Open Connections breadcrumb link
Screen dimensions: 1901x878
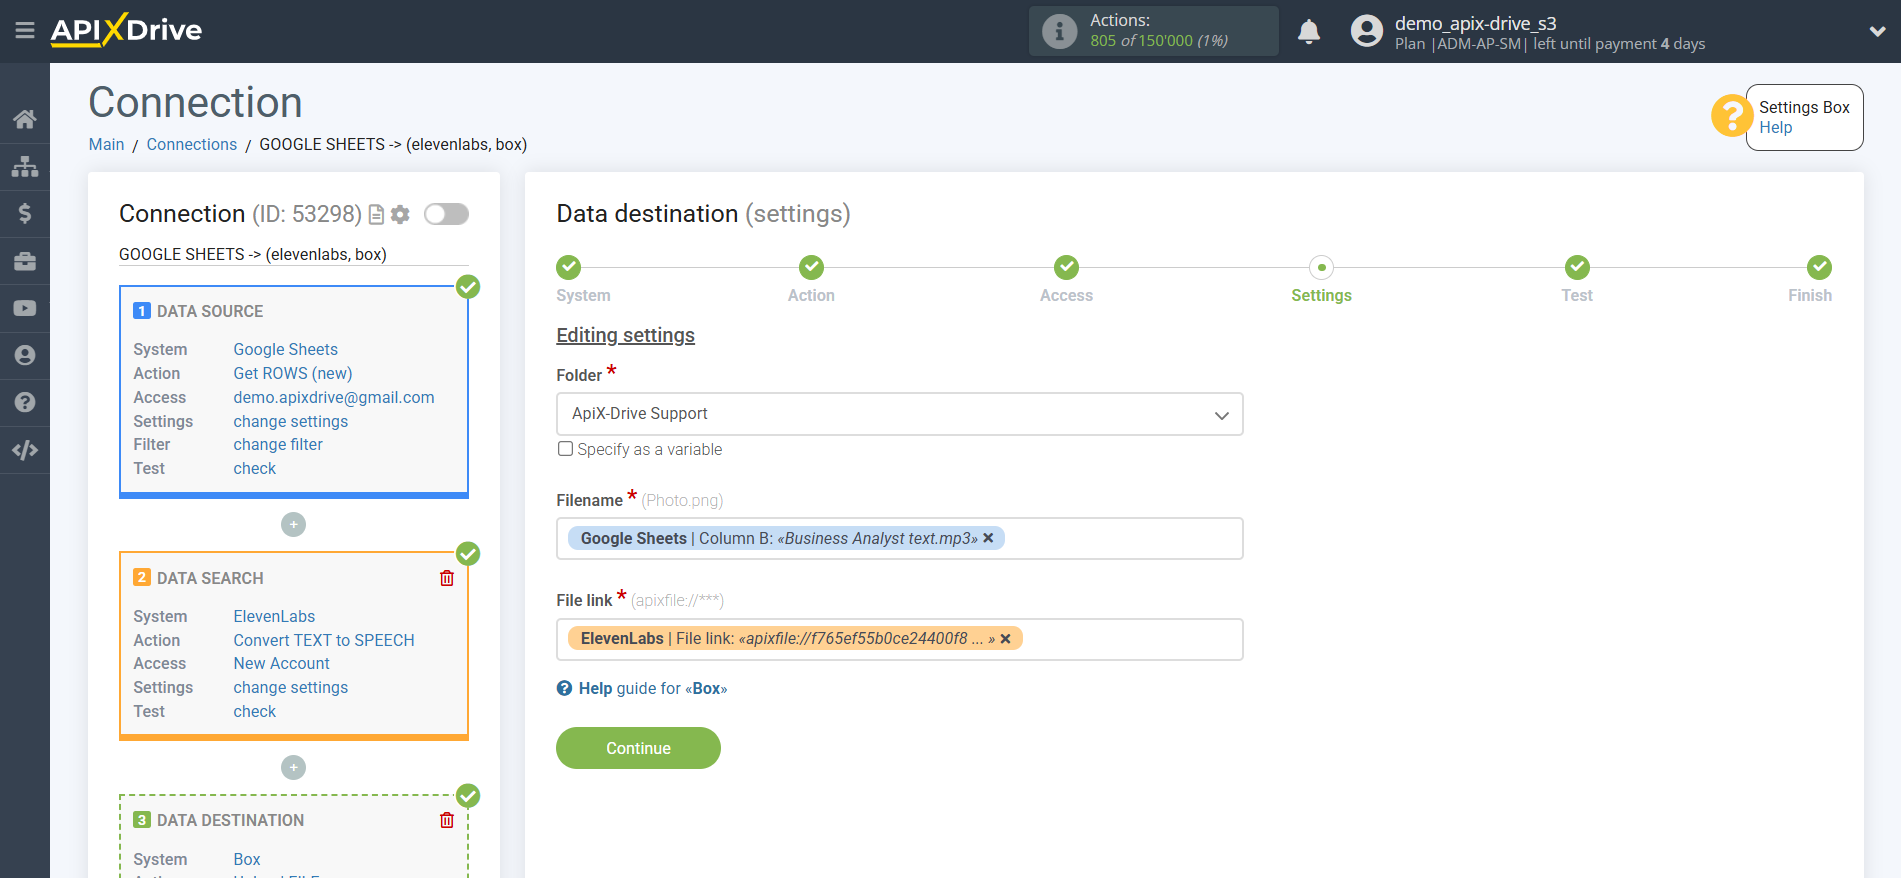(191, 144)
